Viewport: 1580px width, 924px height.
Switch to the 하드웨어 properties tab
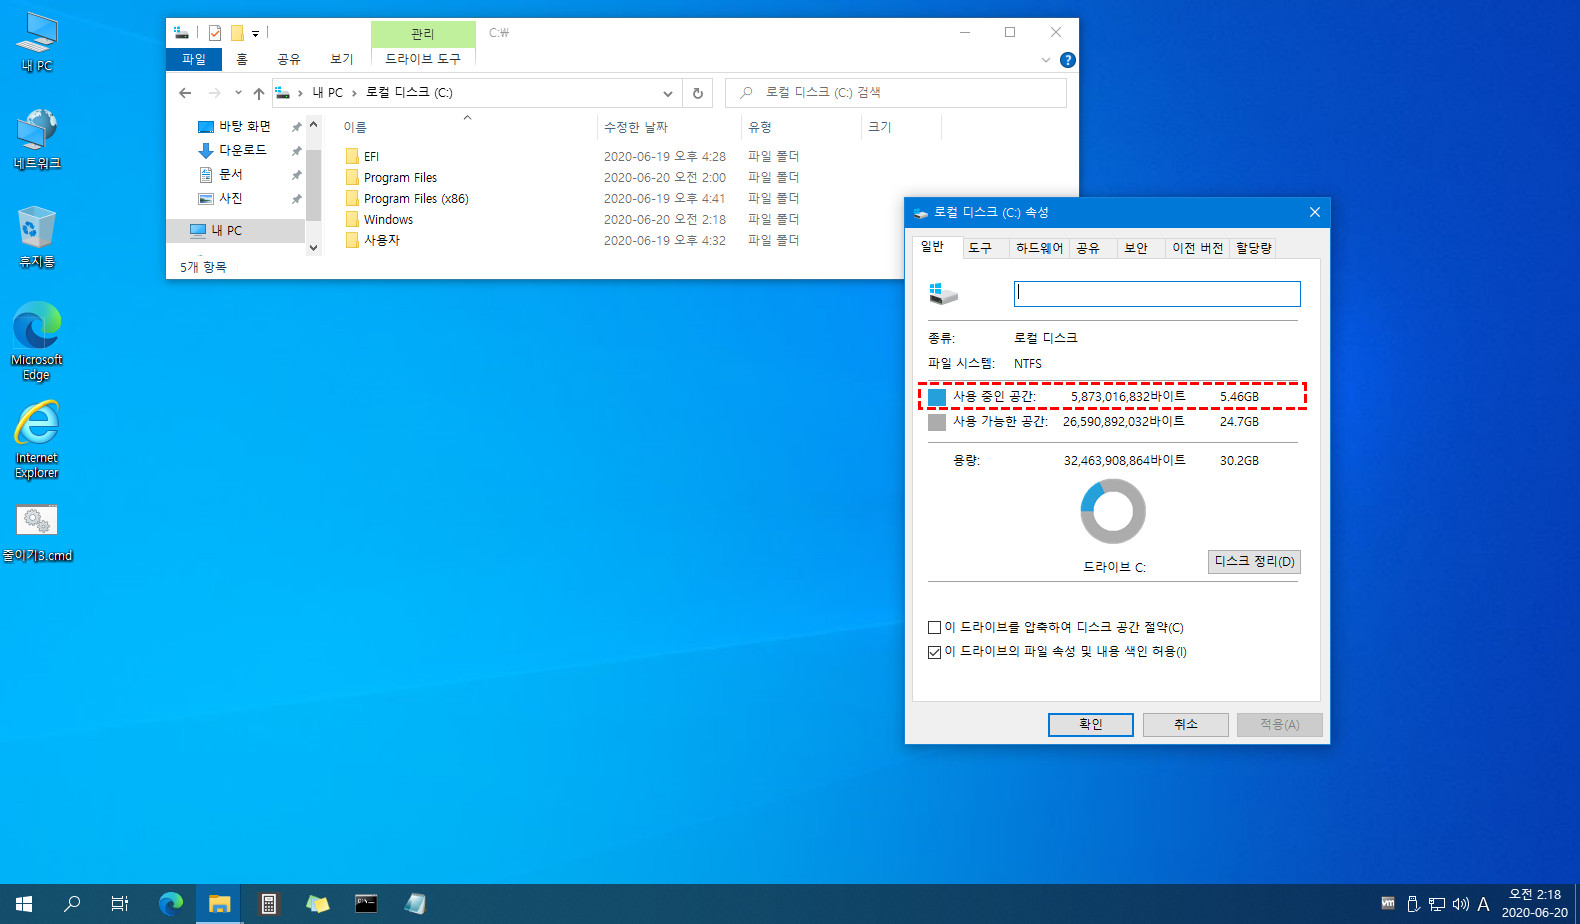point(1039,248)
